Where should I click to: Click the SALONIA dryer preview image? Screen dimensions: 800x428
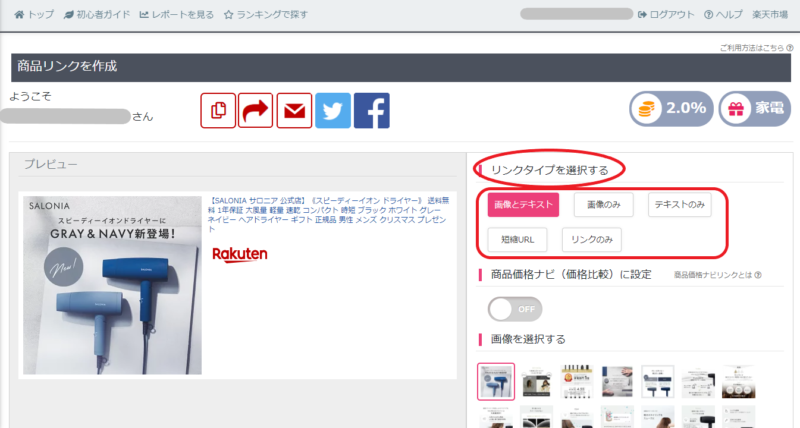[x=112, y=285]
